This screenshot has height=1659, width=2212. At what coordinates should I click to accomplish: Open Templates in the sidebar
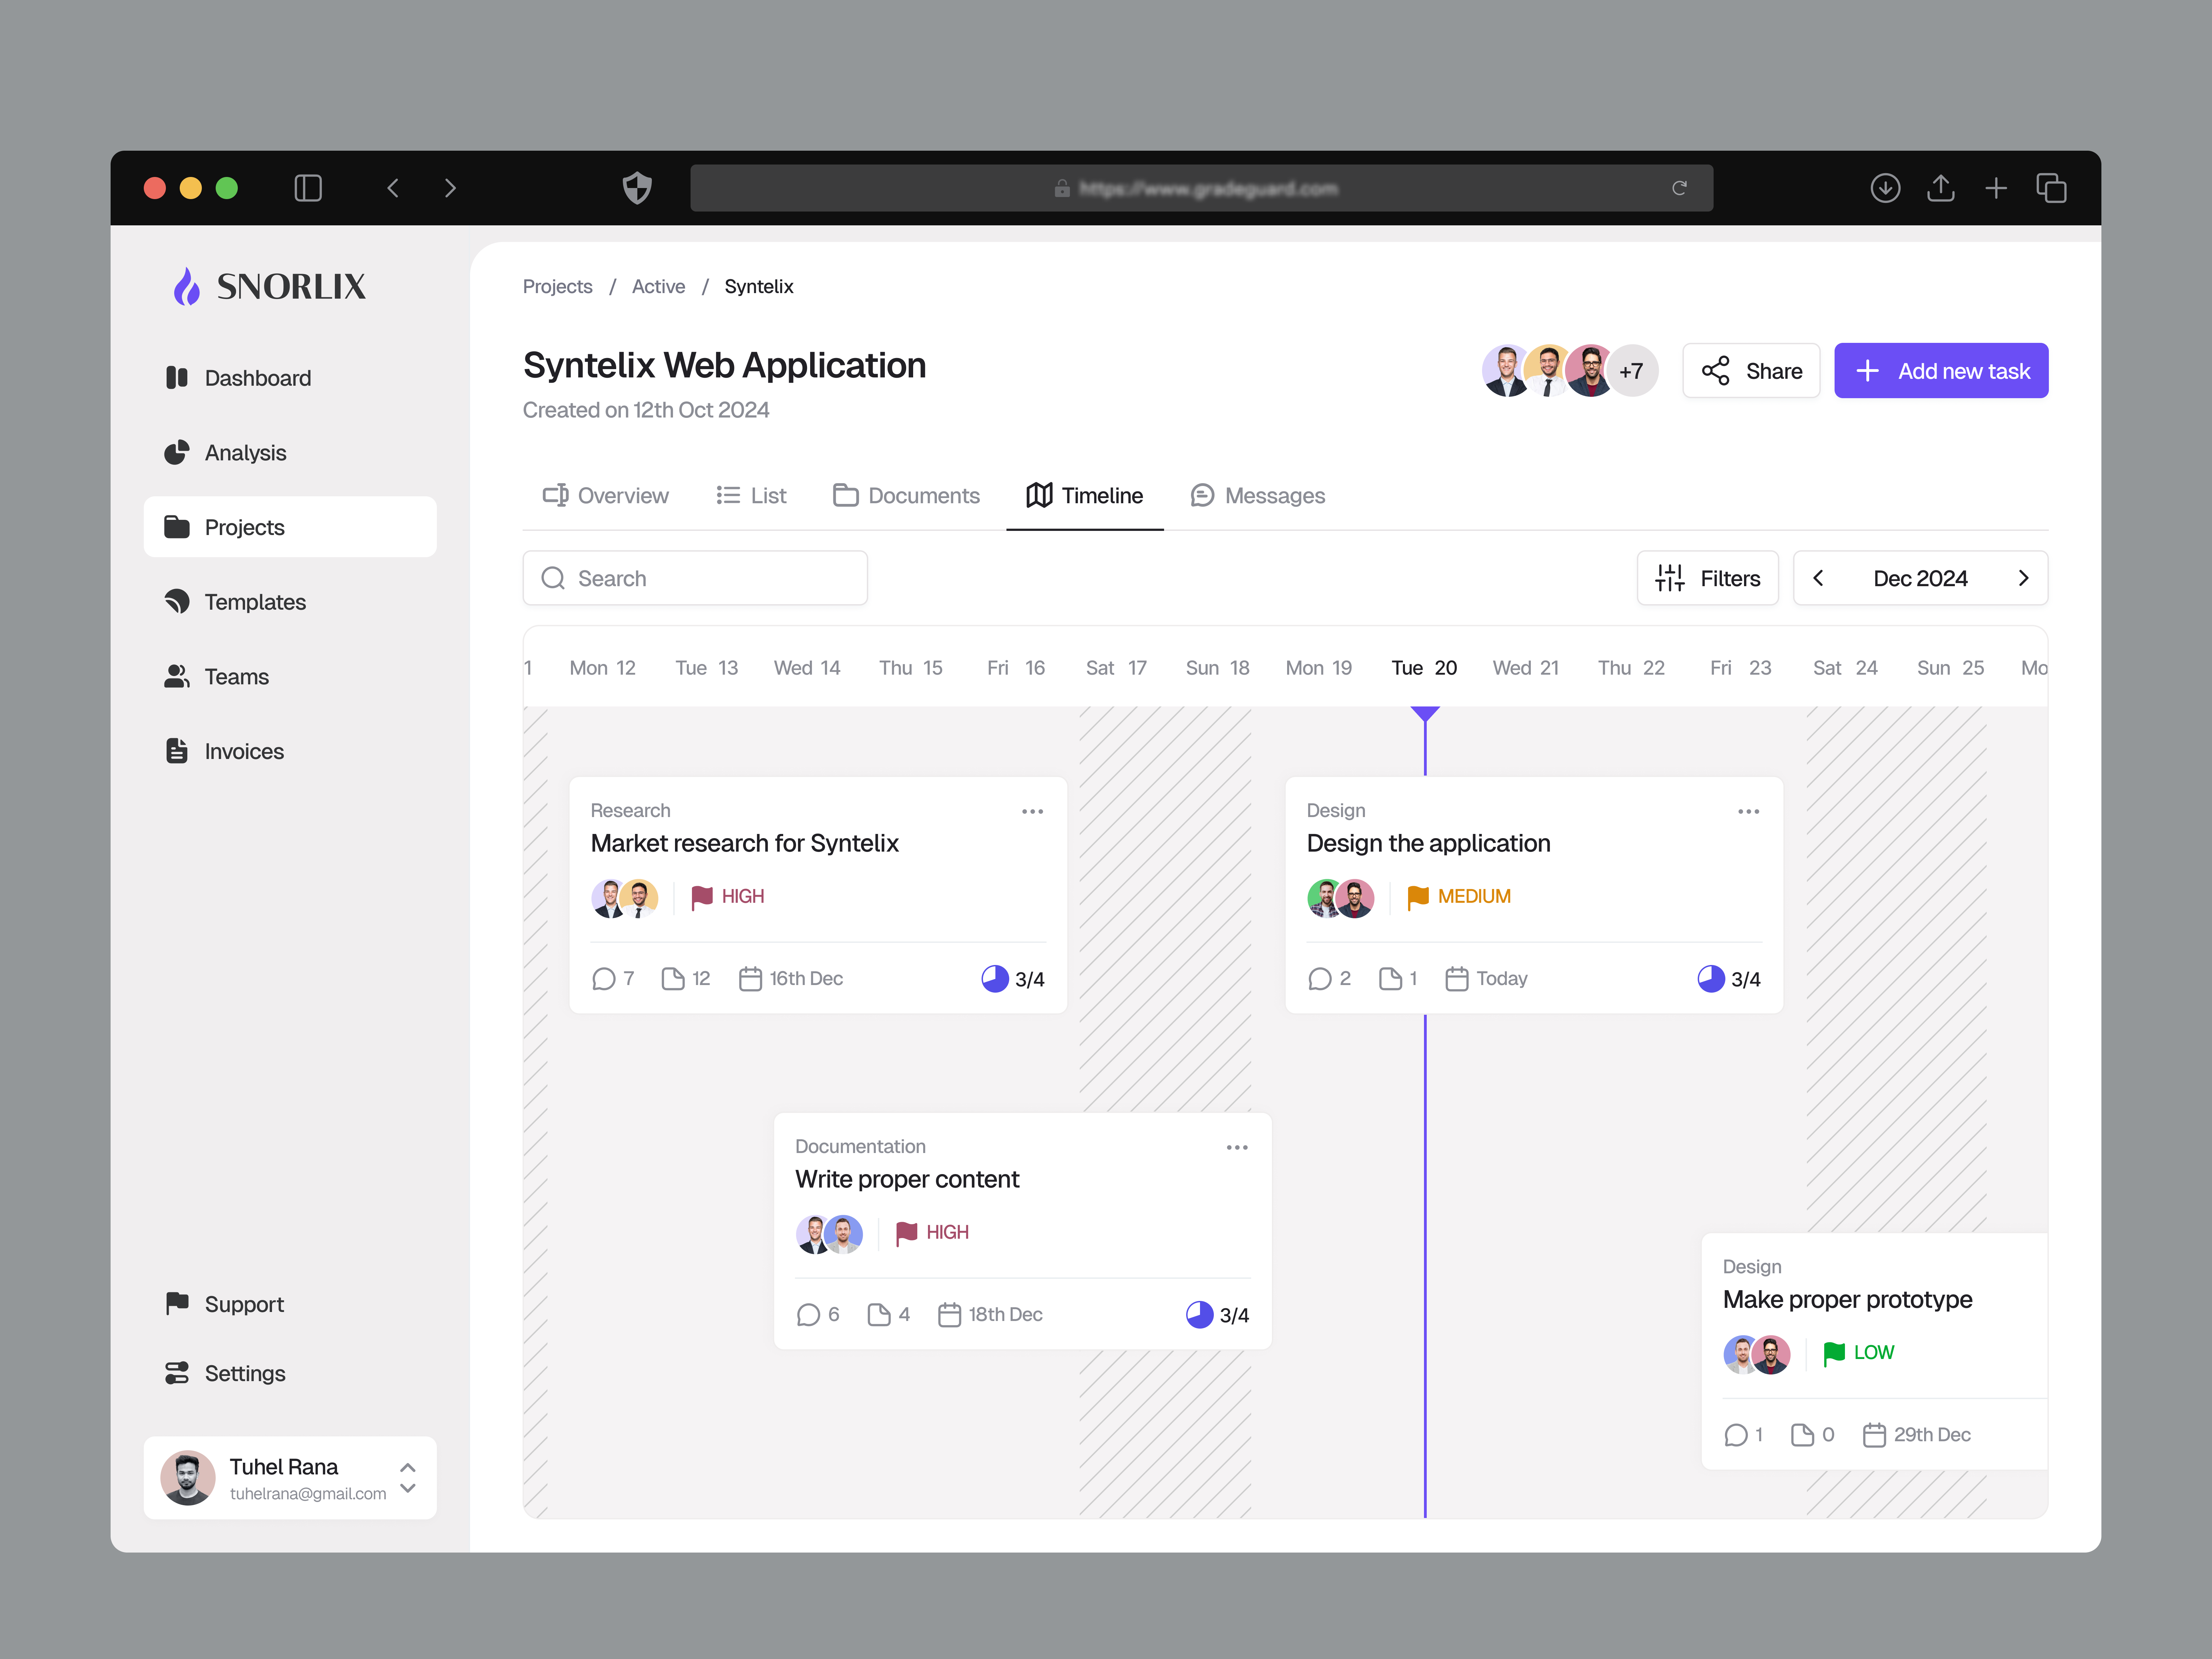(290, 602)
